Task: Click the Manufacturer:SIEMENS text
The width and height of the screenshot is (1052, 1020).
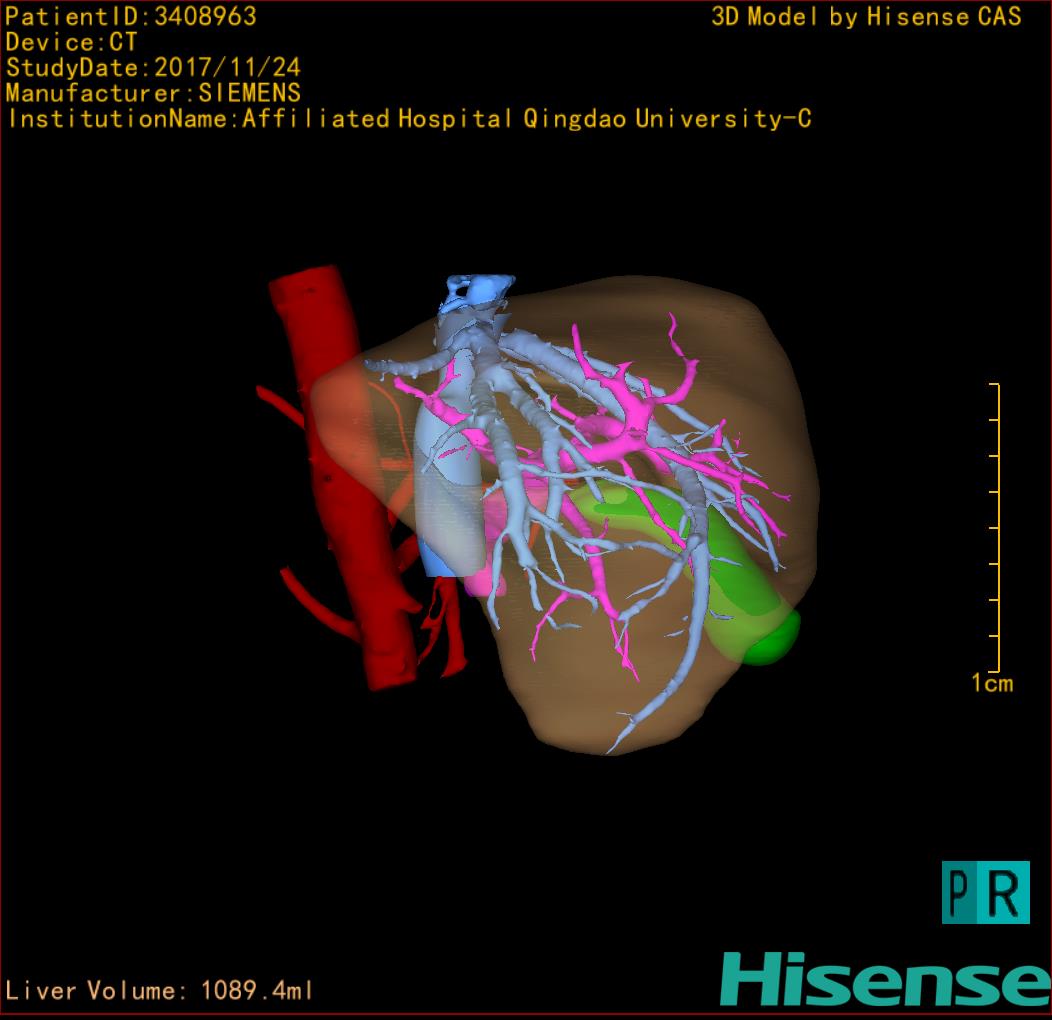Action: tap(153, 93)
